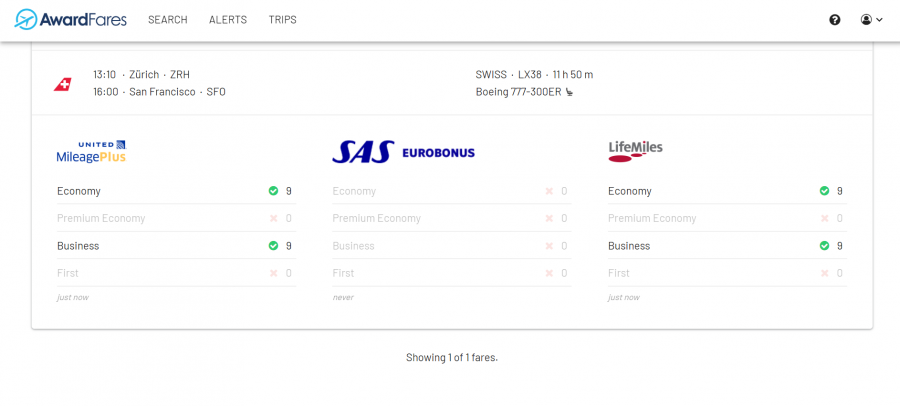Click the AwardFares logo
Screen dimensions: 900x406
pos(71,19)
